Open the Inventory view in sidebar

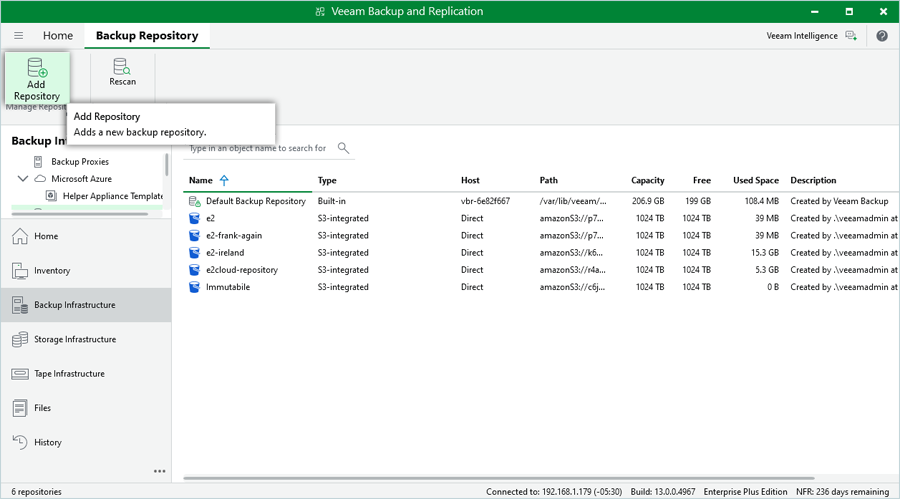coord(52,271)
